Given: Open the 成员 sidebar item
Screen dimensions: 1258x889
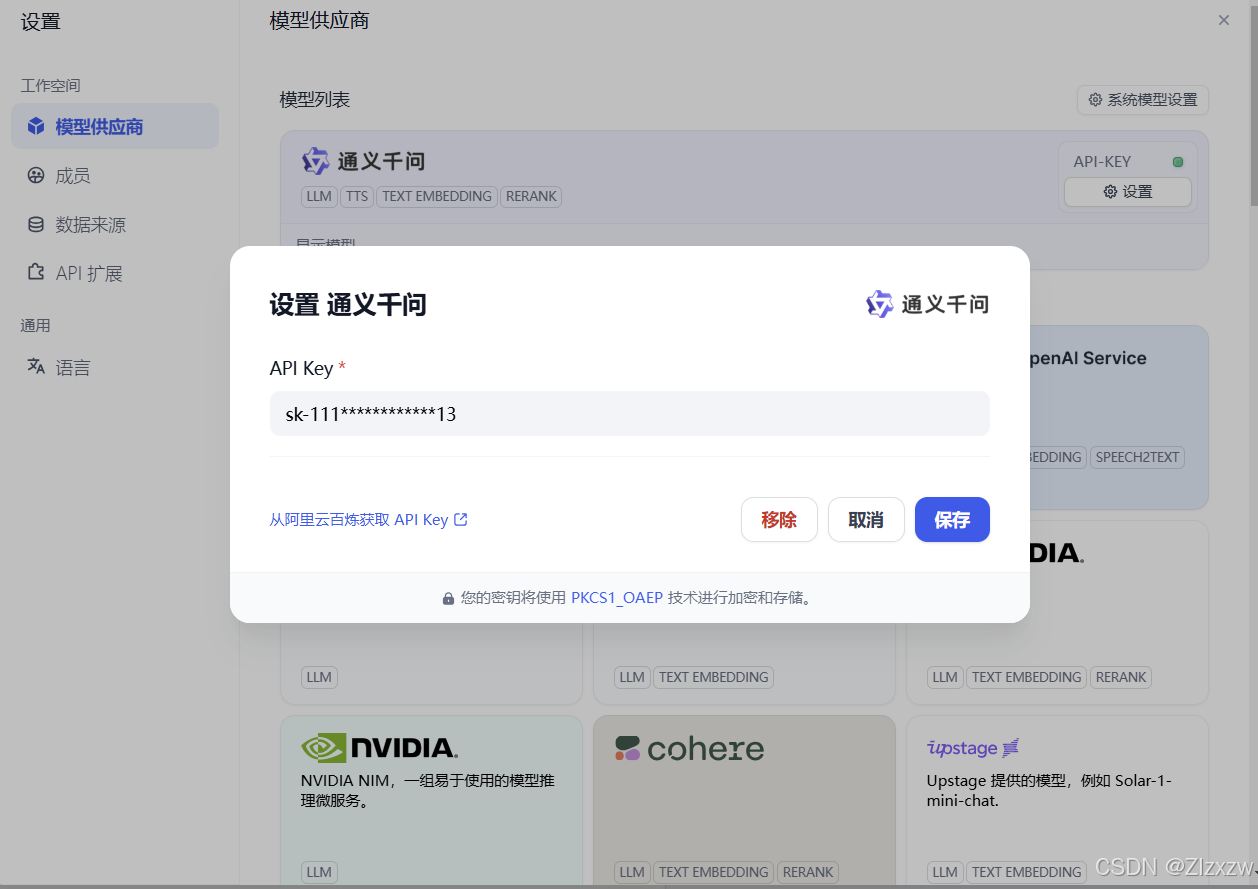Looking at the screenshot, I should 115,175.
